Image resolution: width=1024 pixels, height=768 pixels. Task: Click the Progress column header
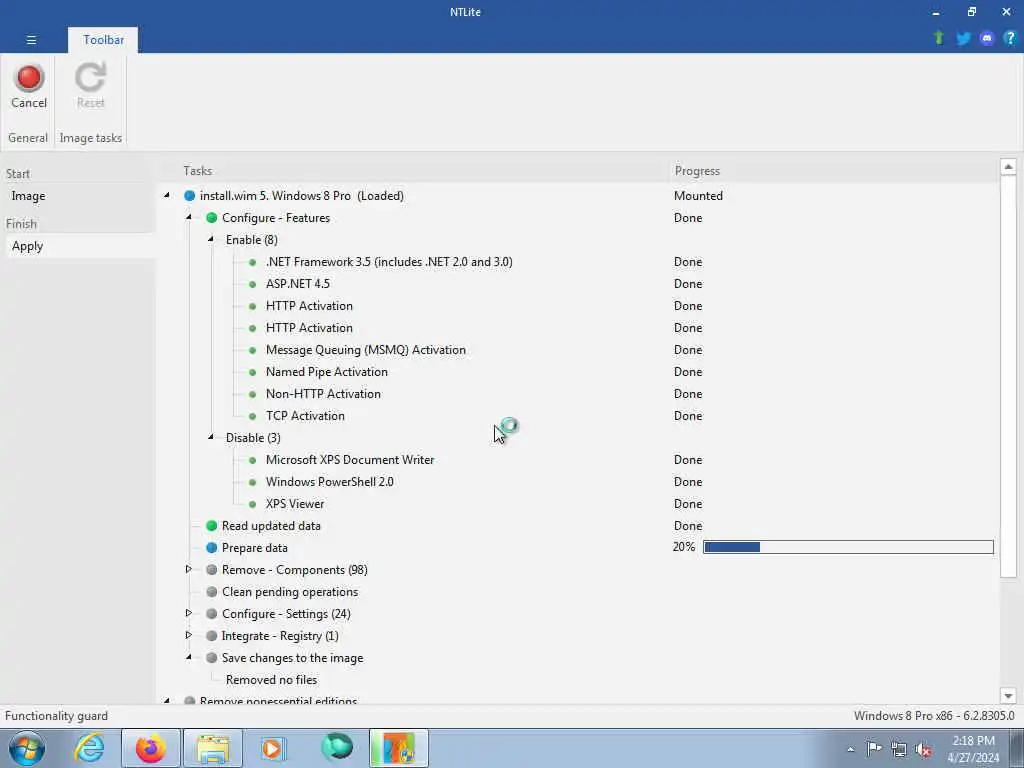(697, 171)
